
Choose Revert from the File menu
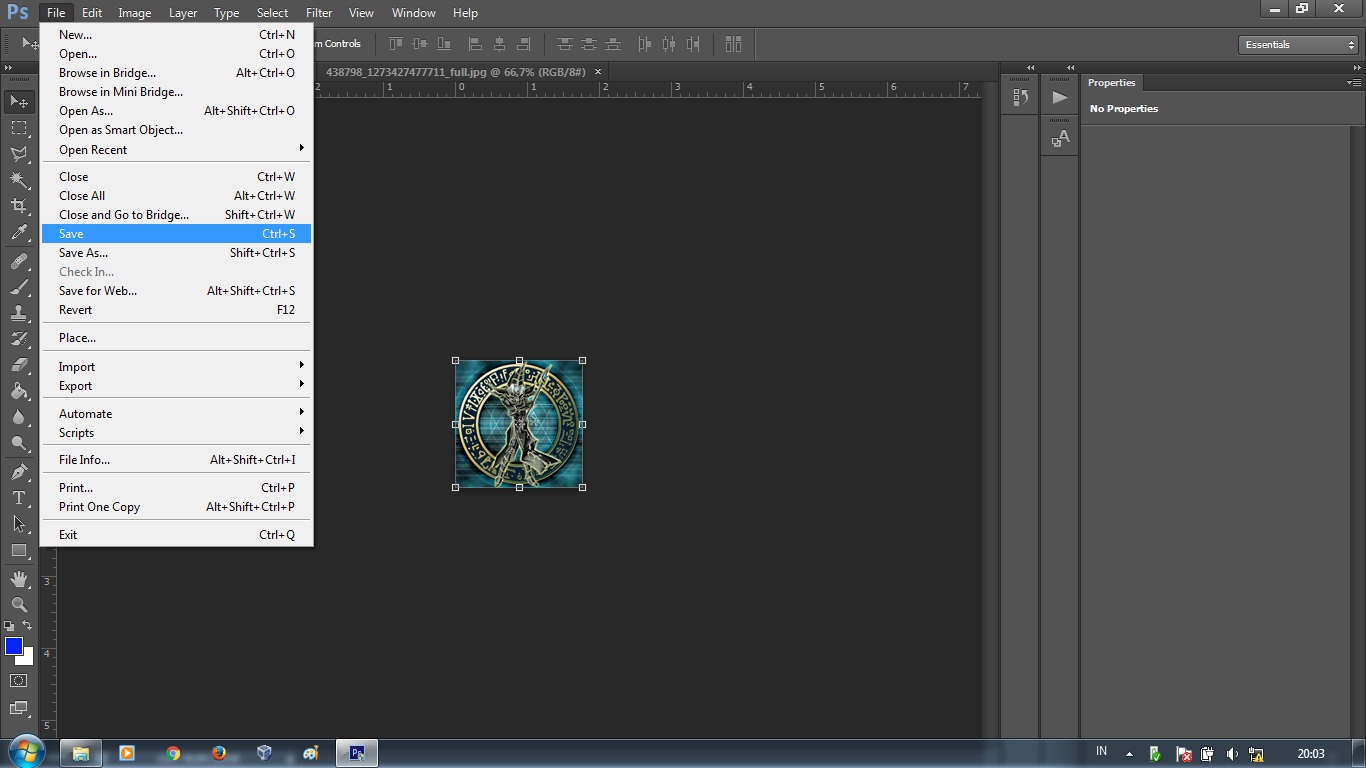pos(176,309)
